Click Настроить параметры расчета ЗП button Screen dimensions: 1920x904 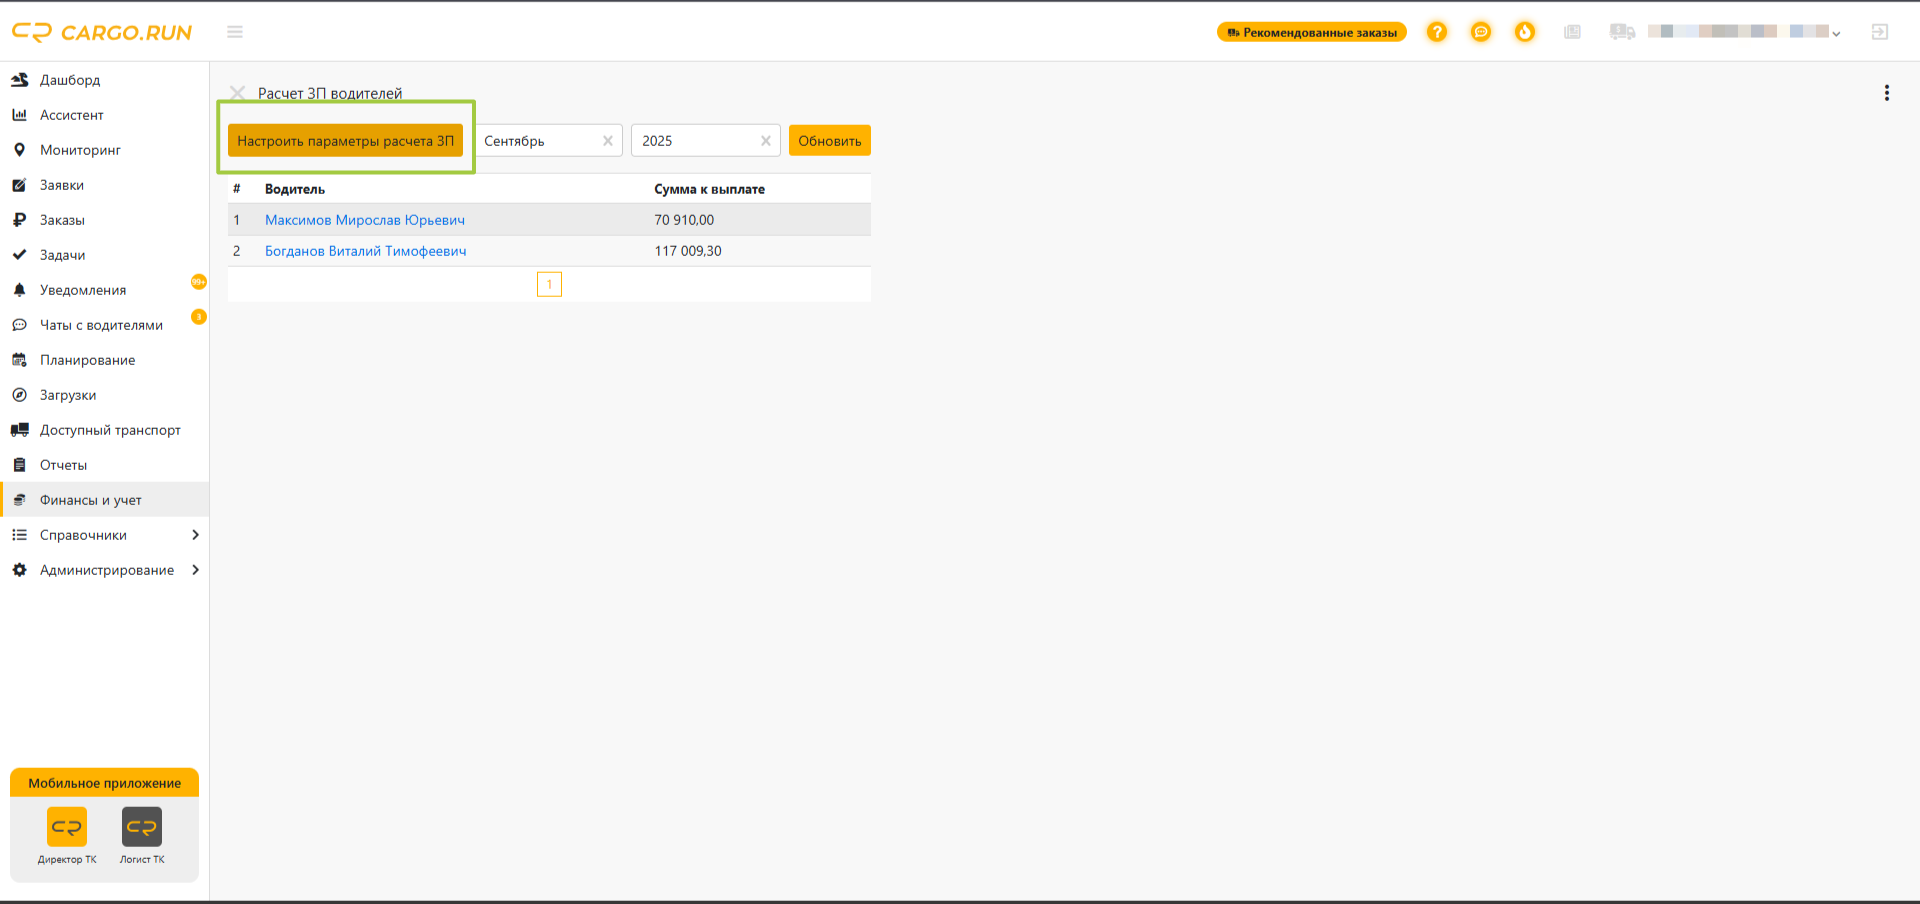[x=346, y=141]
